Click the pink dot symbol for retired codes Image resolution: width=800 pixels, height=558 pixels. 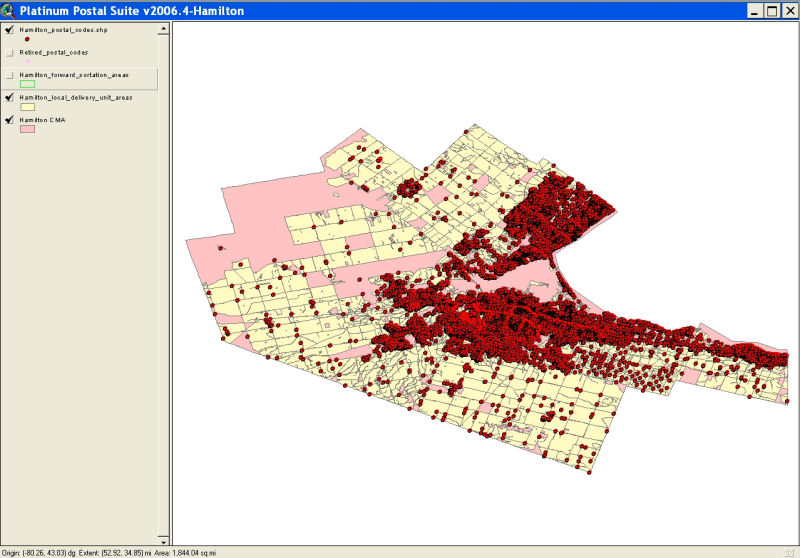pyautogui.click(x=27, y=61)
